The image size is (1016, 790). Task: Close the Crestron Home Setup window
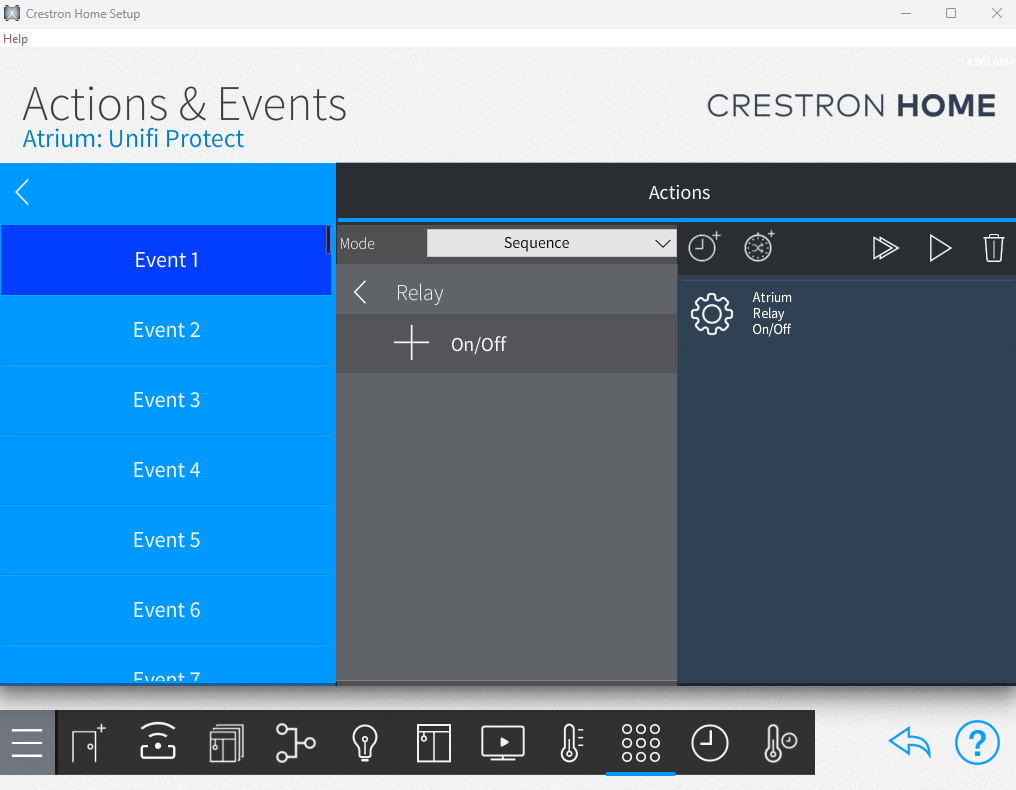[x=997, y=14]
